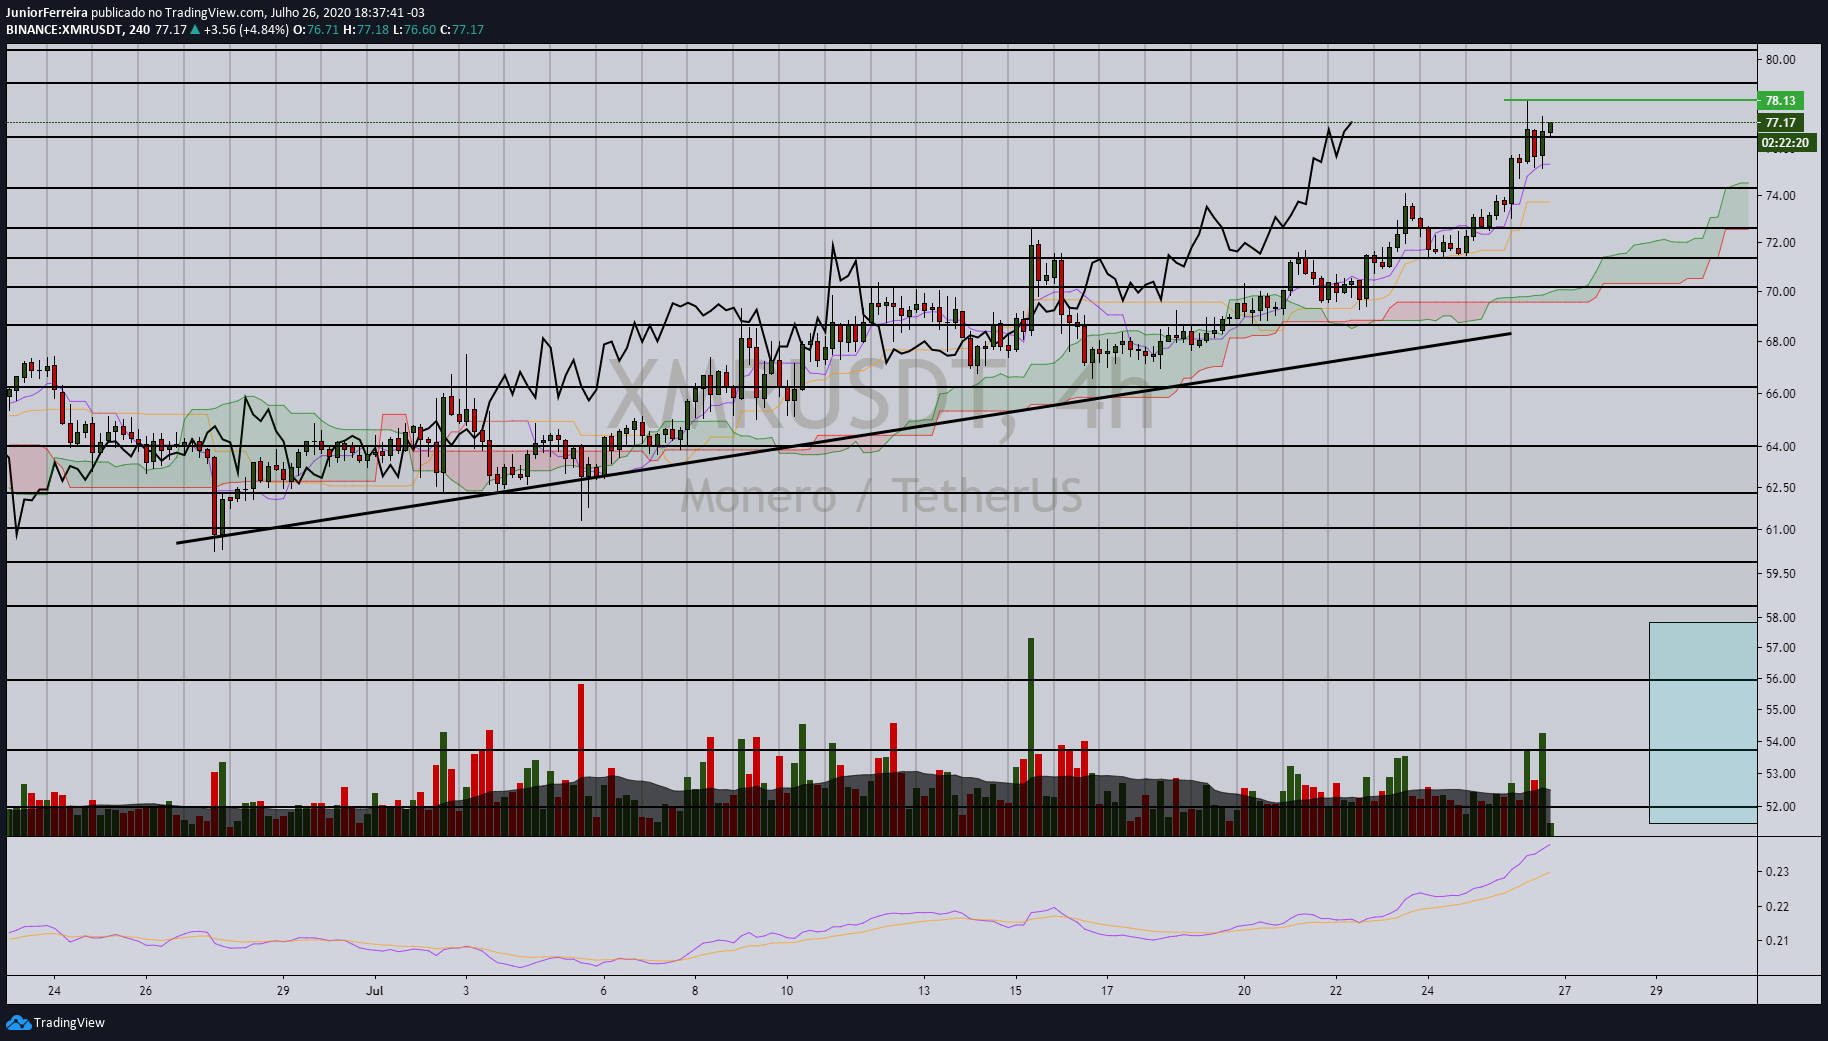Click the 72.00 price axis label
Screen dimensions: 1828x1041
click(x=1780, y=242)
